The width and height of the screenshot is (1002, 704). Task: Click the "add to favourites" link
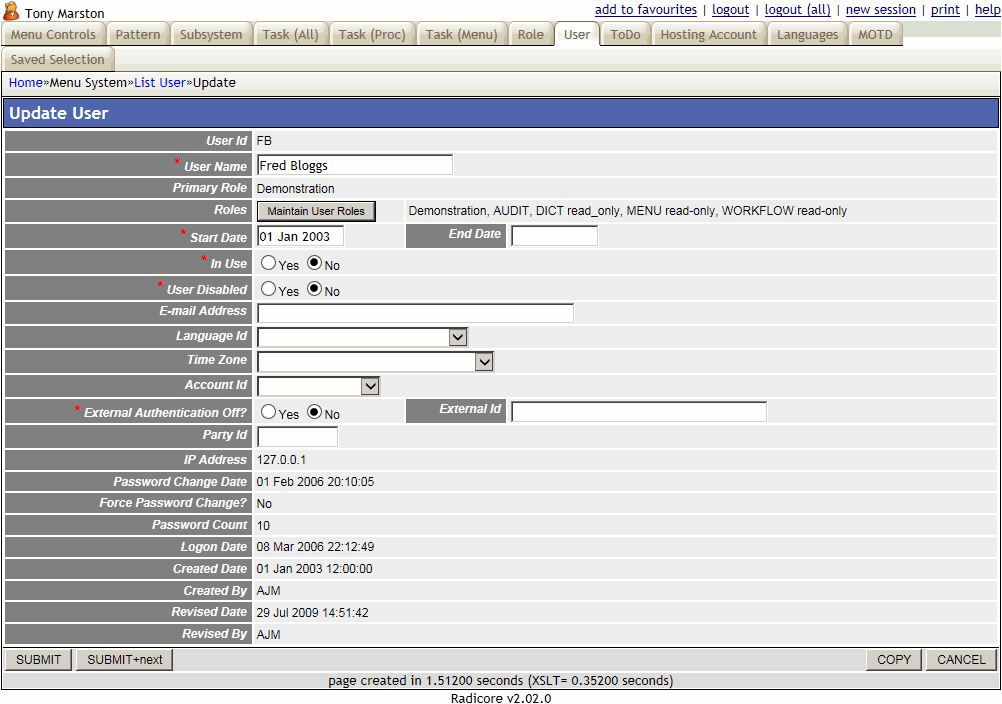coord(645,9)
